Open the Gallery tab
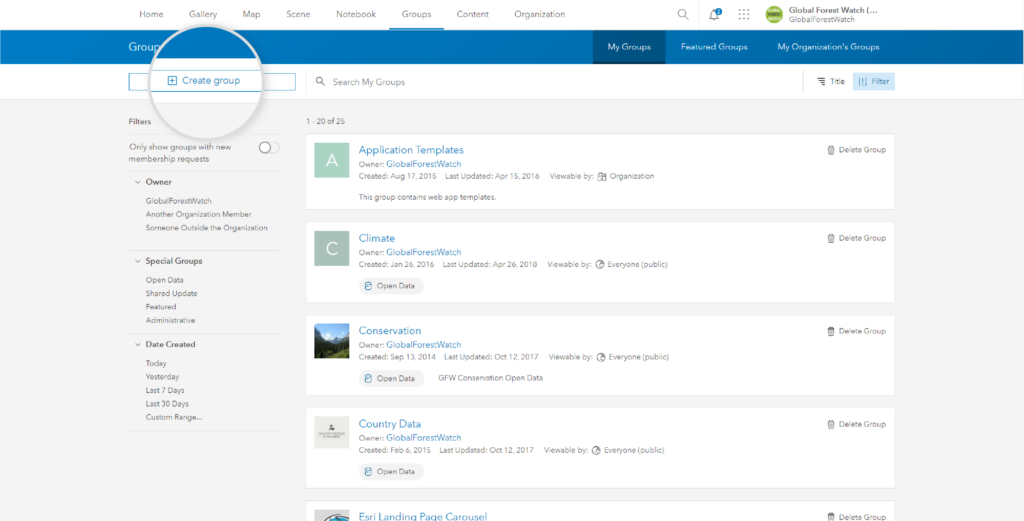1024x521 pixels. (x=203, y=14)
